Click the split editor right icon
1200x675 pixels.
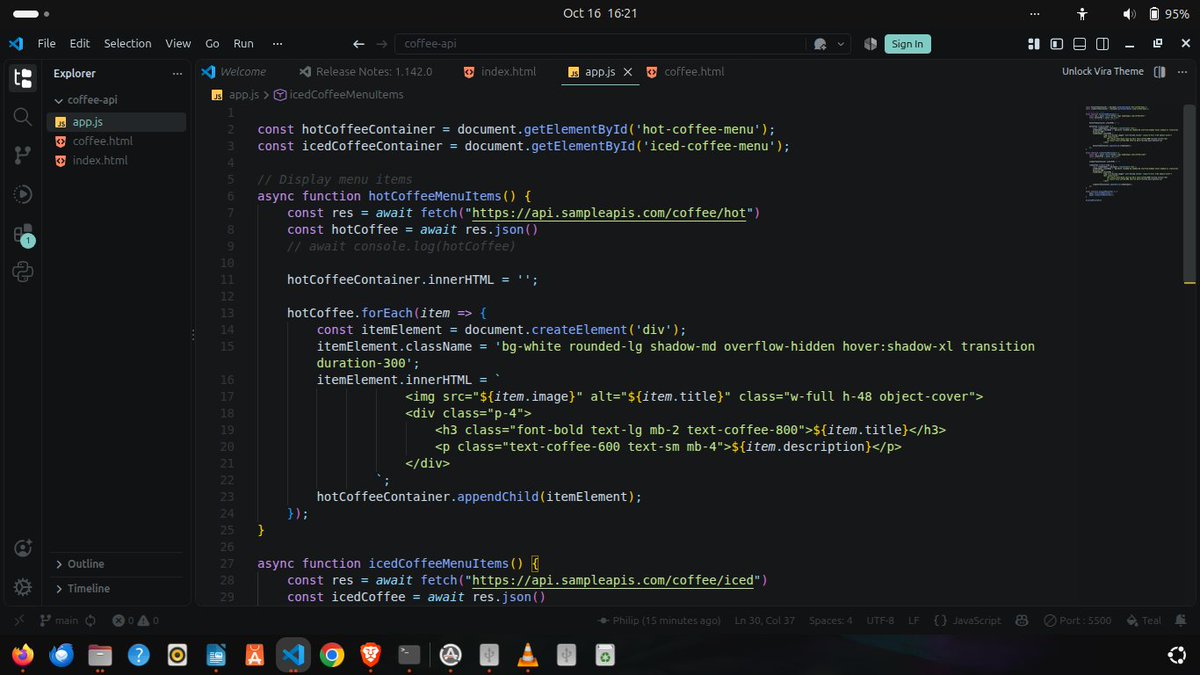pyautogui.click(x=1160, y=72)
